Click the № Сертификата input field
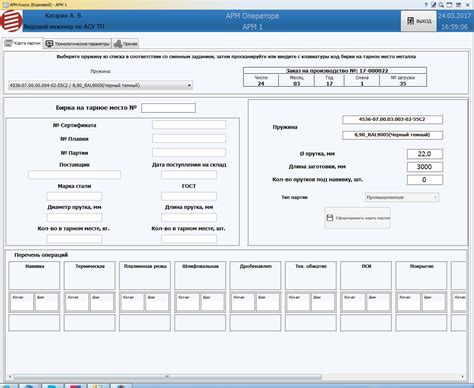Image resolution: width=474 pixels, height=388 pixels. pyautogui.click(x=189, y=125)
